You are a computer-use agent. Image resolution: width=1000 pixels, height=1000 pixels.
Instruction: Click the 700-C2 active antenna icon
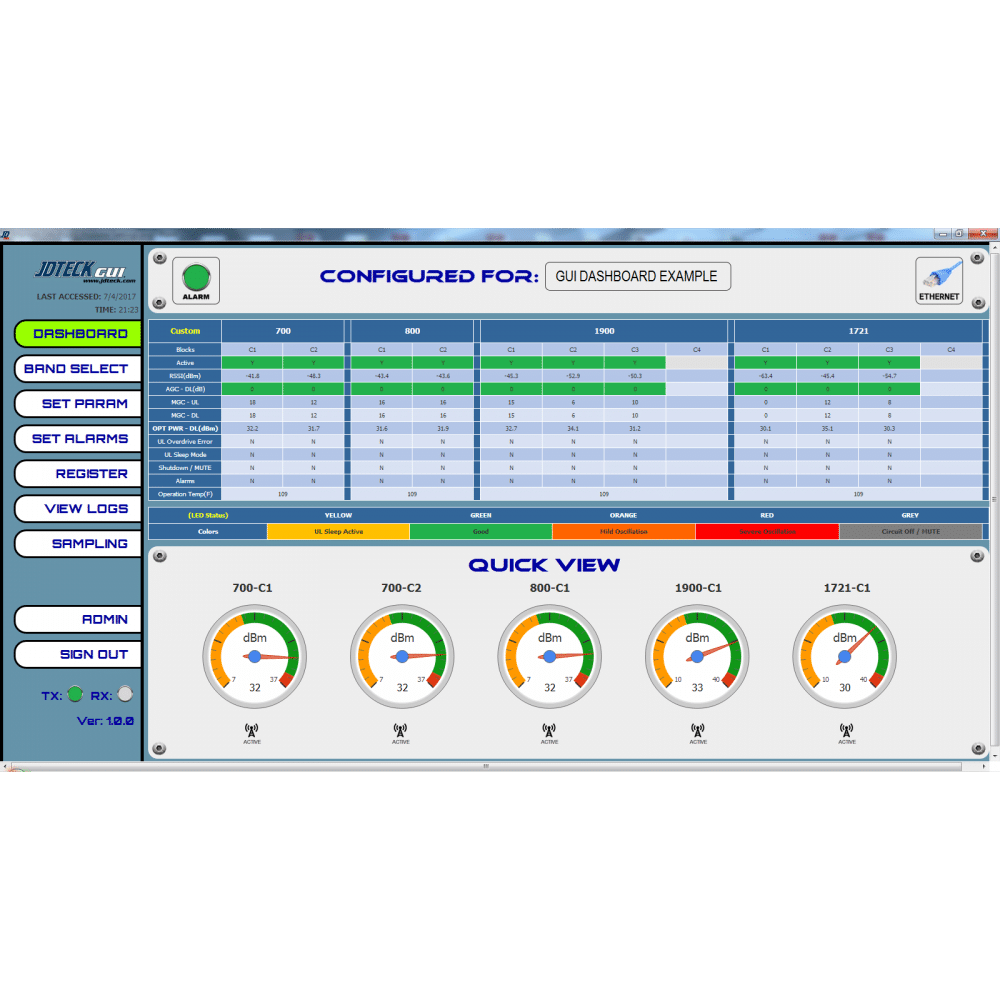click(401, 732)
